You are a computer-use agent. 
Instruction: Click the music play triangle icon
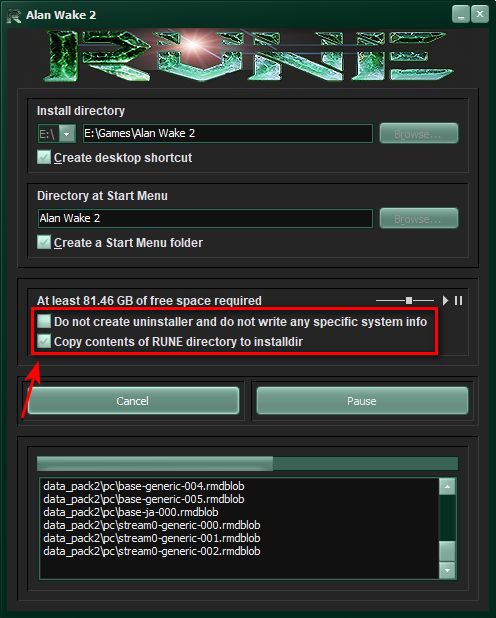tap(445, 301)
